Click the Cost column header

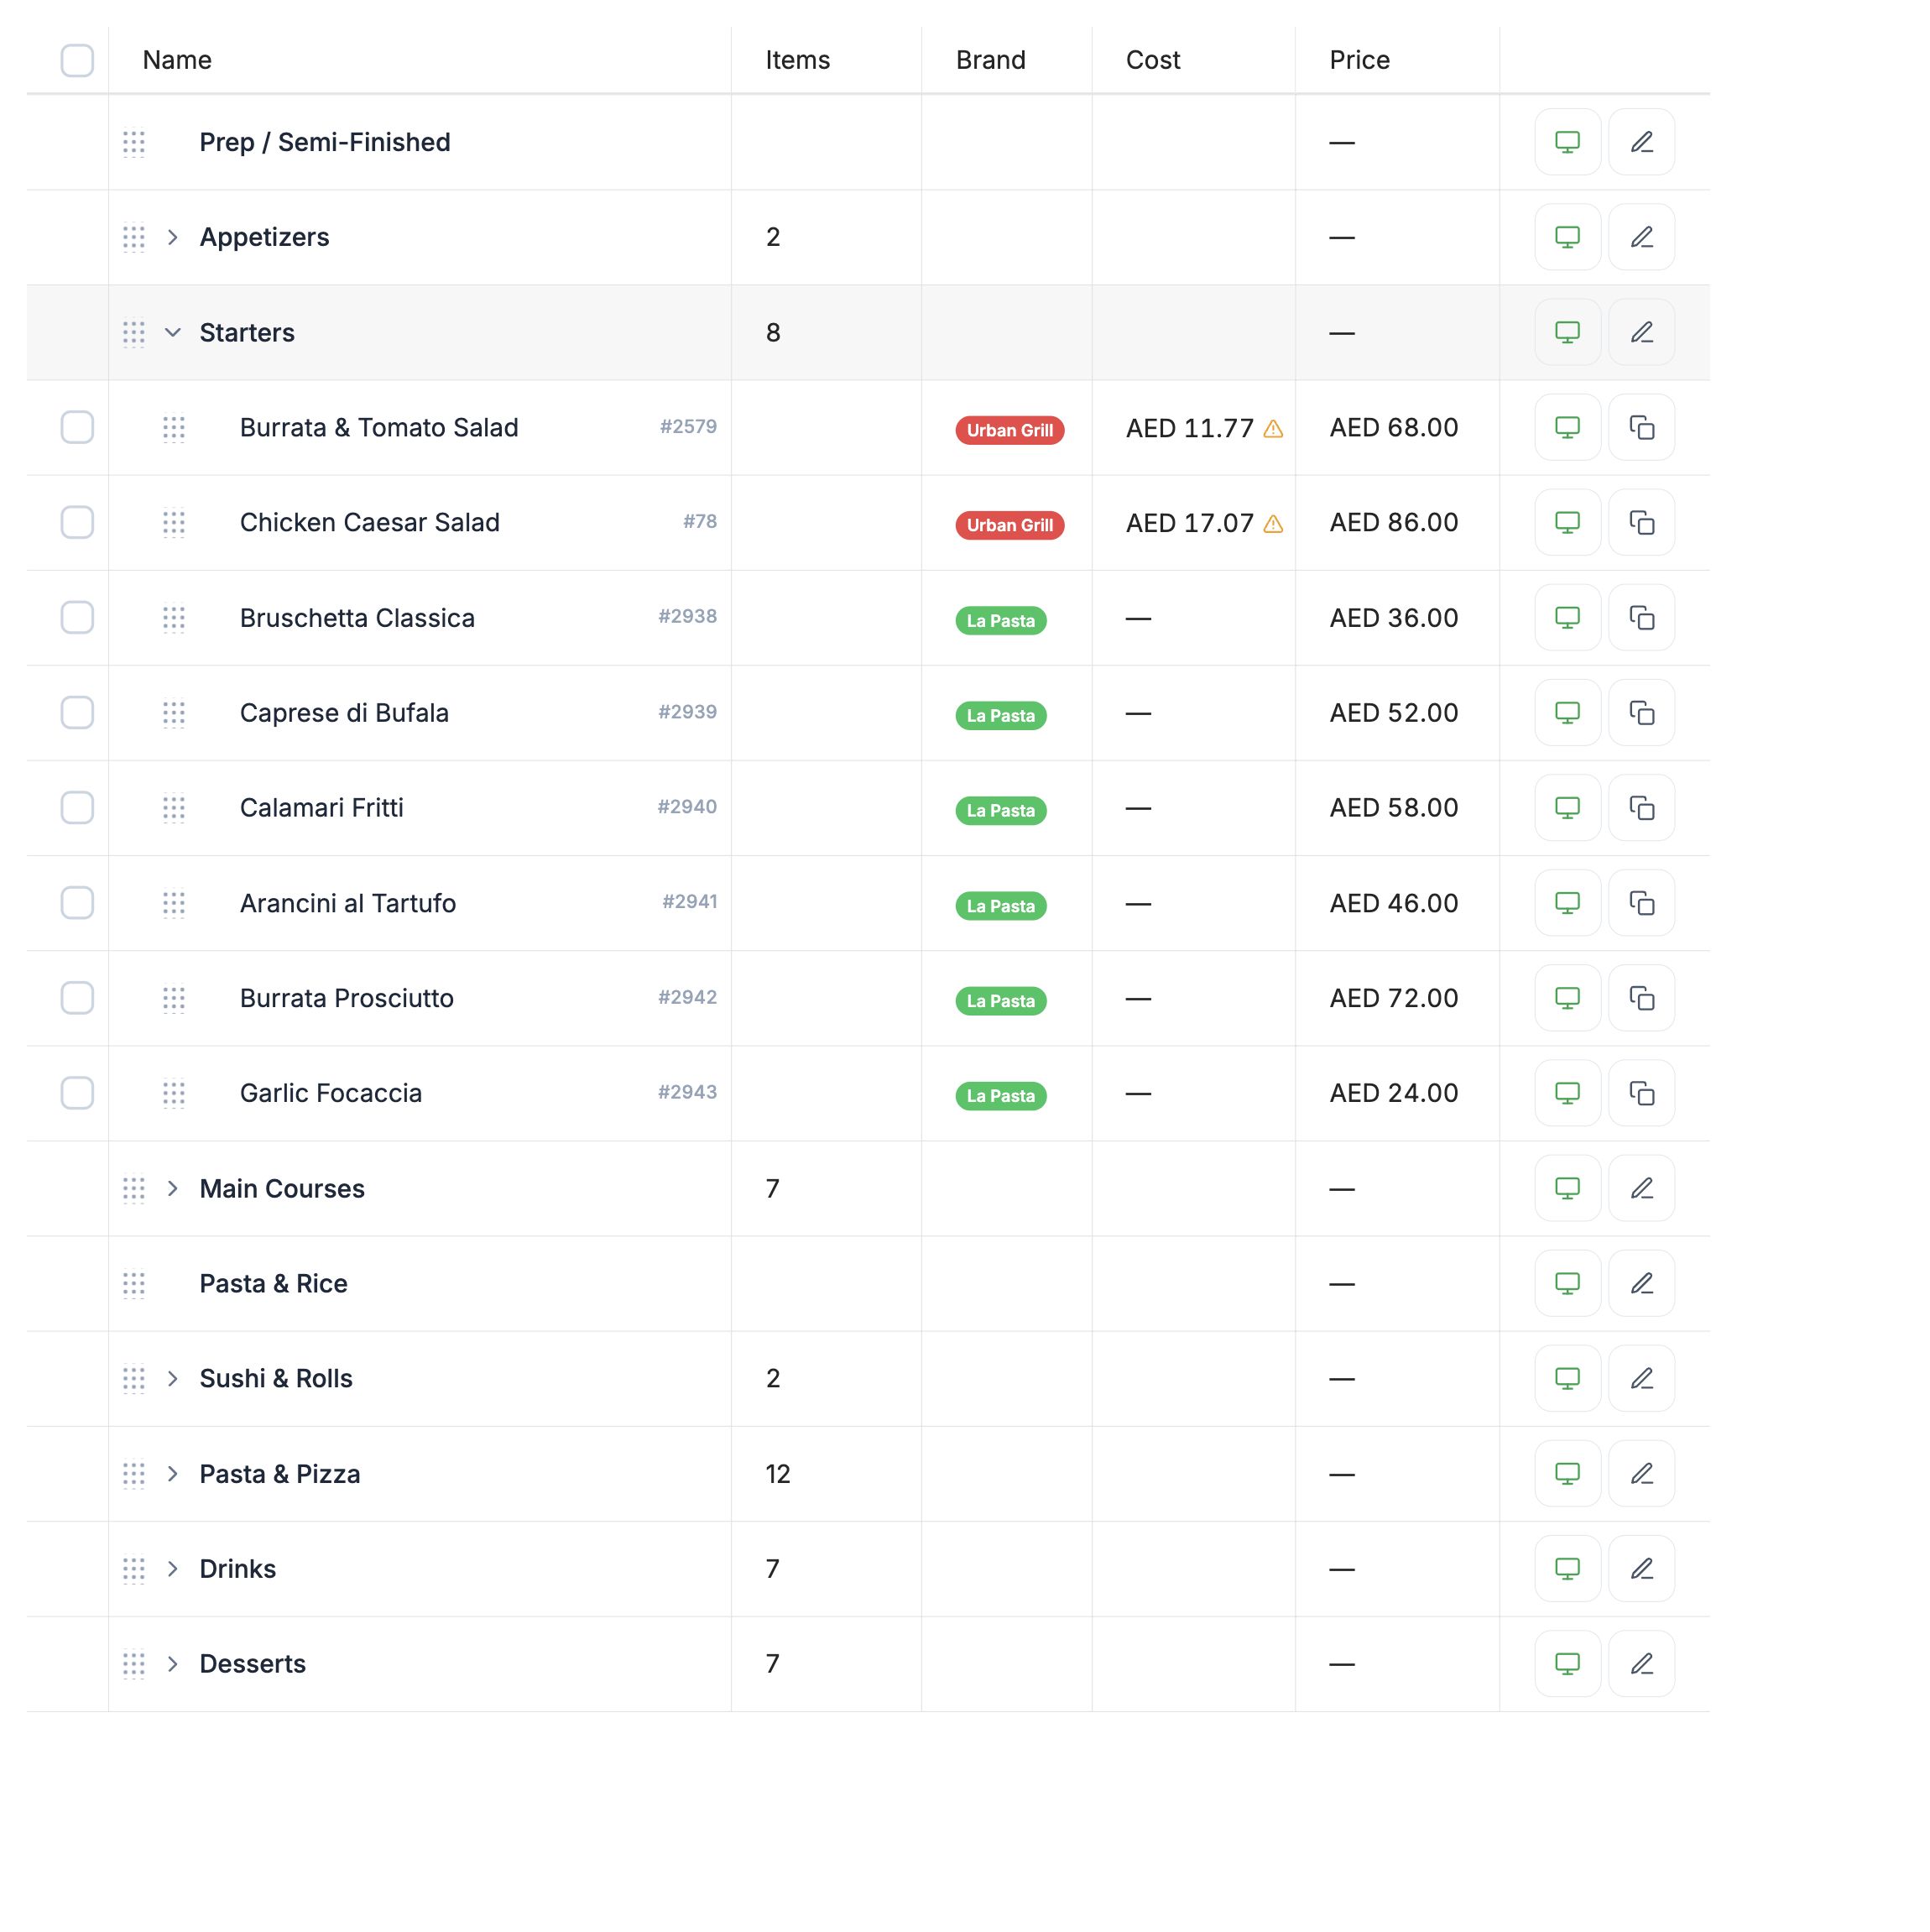point(1153,60)
